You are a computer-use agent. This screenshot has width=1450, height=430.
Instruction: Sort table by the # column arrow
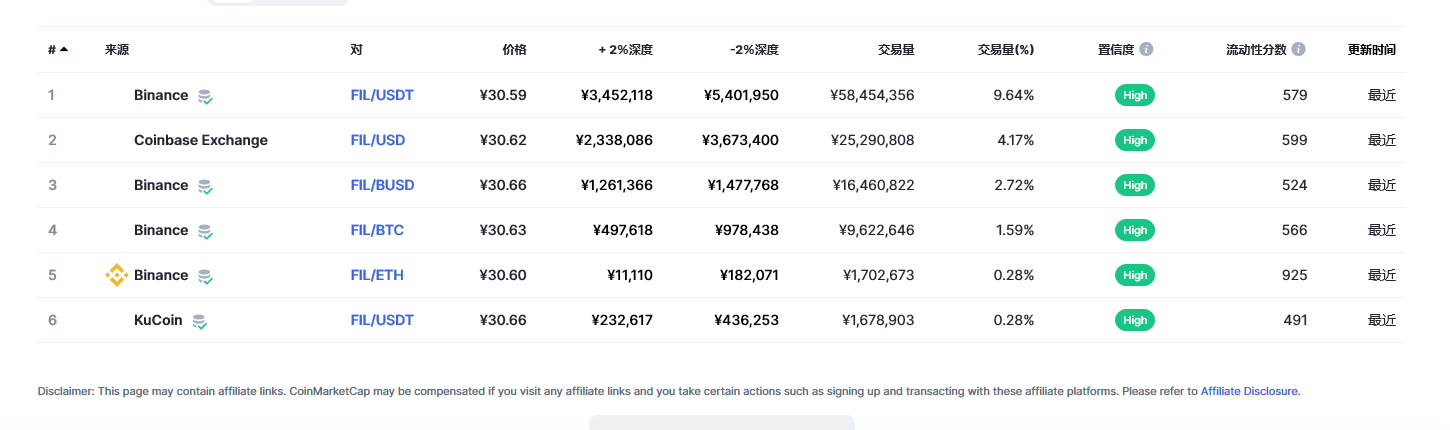point(64,49)
